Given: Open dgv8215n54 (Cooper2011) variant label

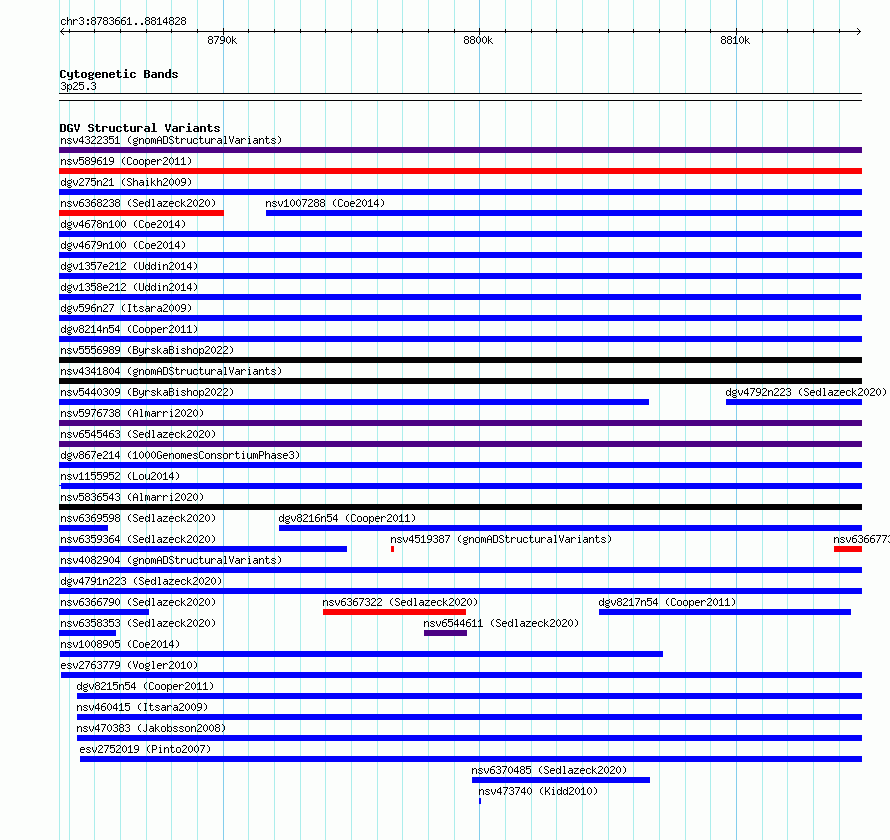Looking at the screenshot, I should coord(145,686).
